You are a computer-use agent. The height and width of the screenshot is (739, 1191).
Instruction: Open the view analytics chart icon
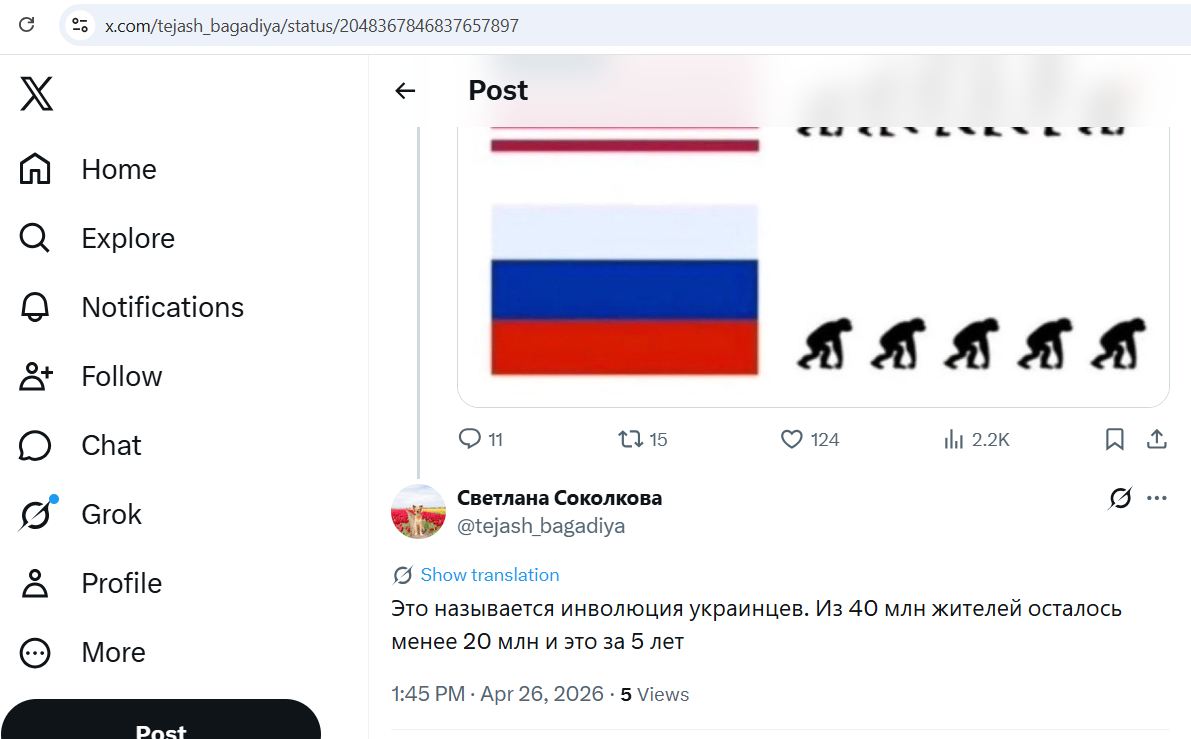953,439
